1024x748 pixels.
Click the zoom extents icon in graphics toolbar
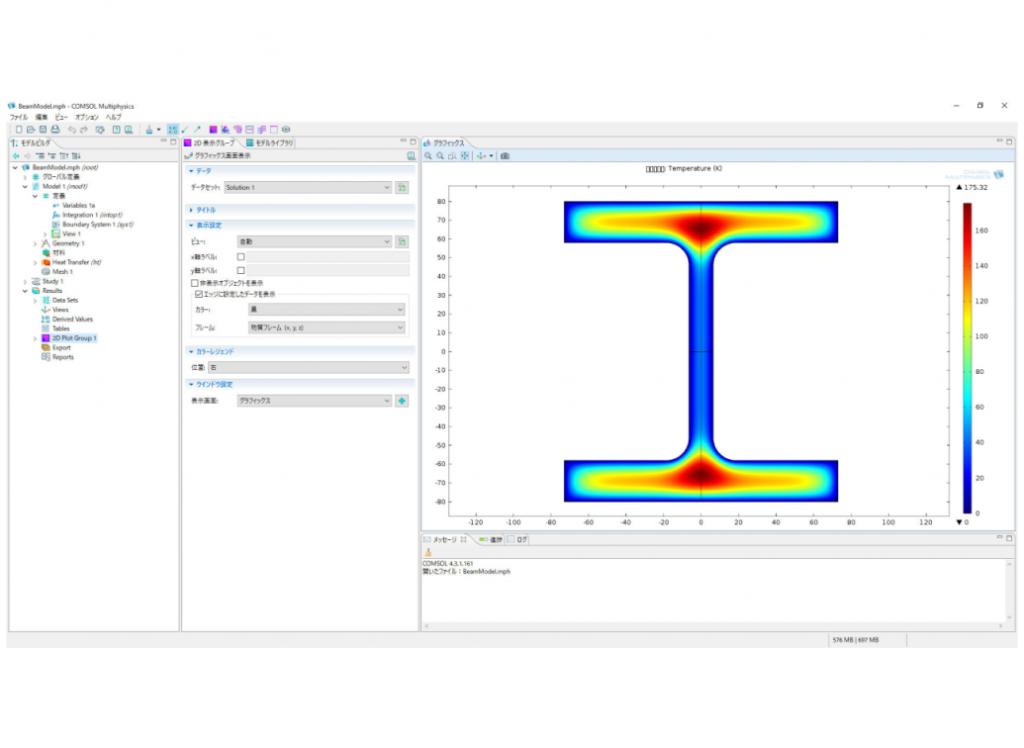tap(463, 156)
